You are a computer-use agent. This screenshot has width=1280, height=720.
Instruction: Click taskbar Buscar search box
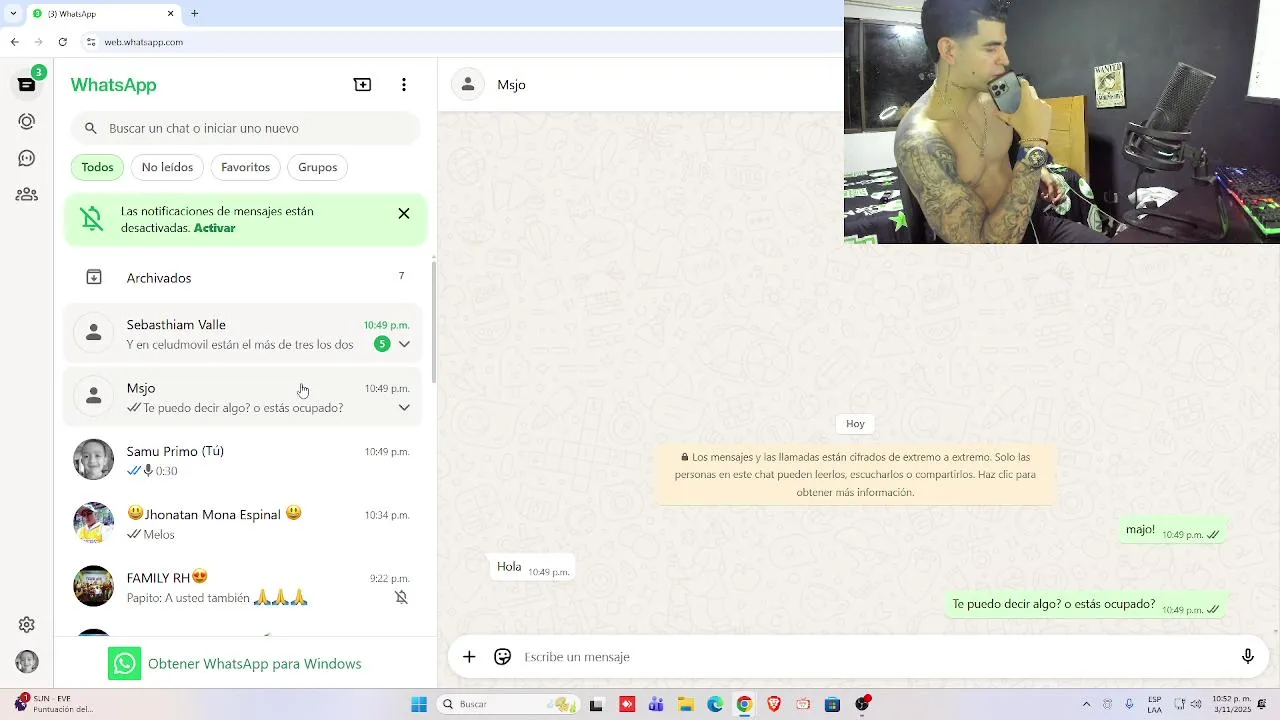point(509,705)
